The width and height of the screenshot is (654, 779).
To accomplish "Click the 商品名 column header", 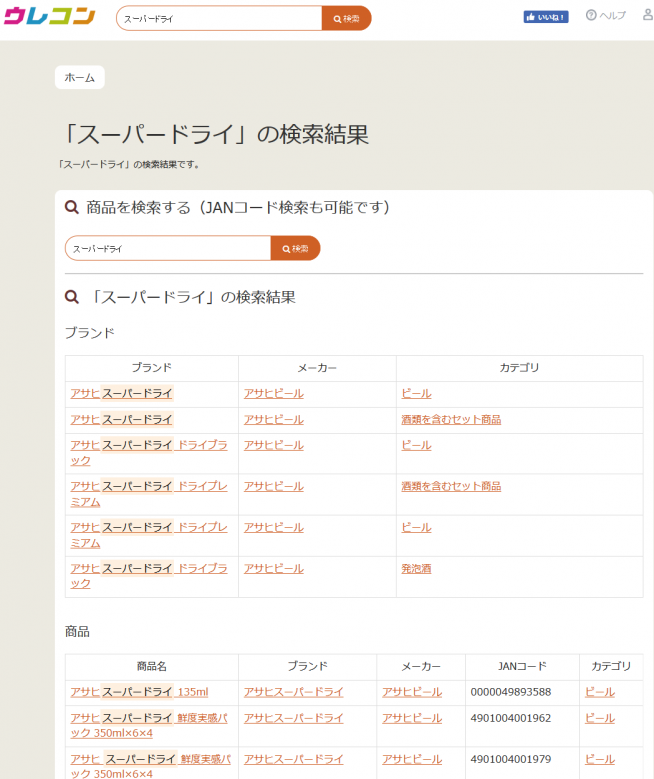I will [152, 666].
